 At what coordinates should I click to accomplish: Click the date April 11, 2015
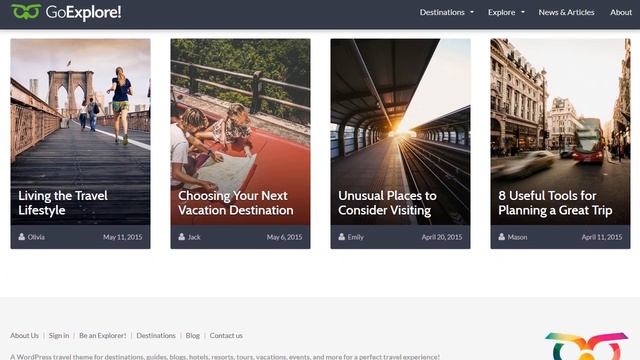tap(602, 237)
